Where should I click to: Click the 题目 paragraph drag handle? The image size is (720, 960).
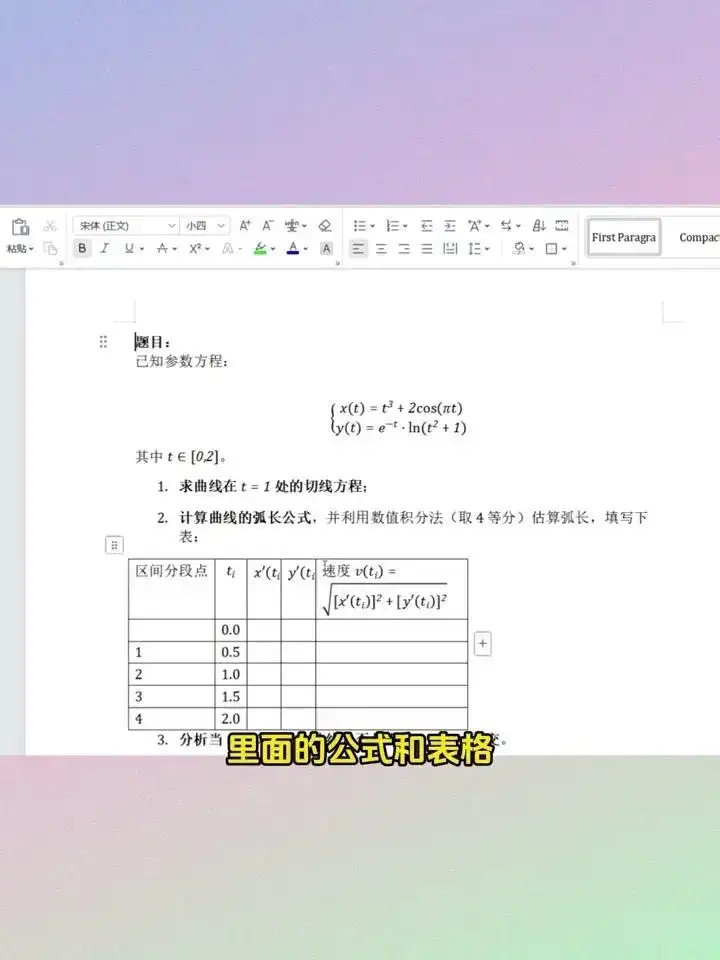[x=103, y=342]
